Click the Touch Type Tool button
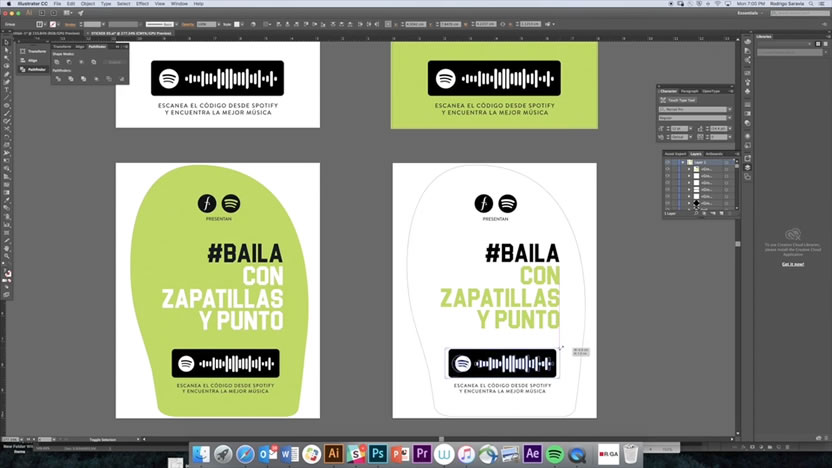The width and height of the screenshot is (832, 468). (677, 100)
